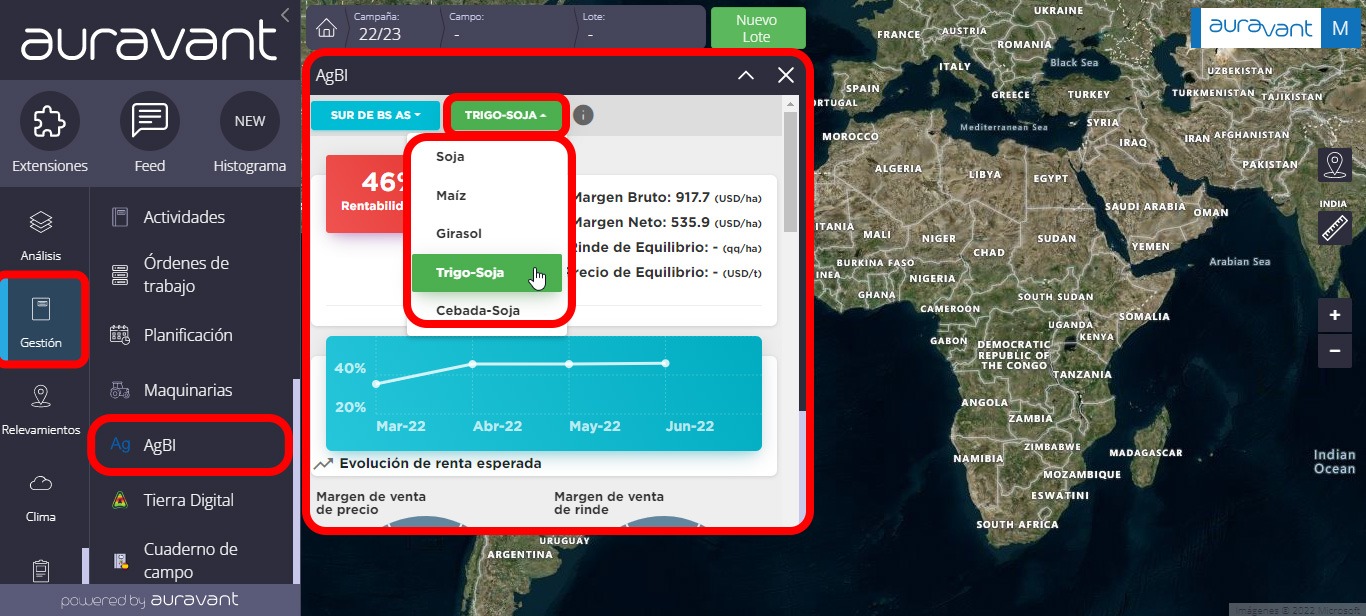The width and height of the screenshot is (1366, 616).
Task: Go to the home icon in the top bar
Action: point(325,27)
